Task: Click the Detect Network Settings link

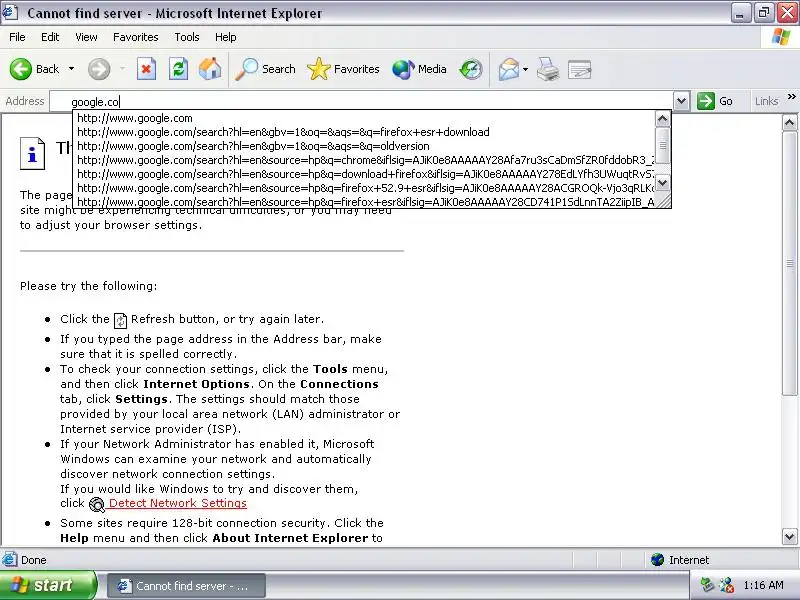Action: point(178,503)
